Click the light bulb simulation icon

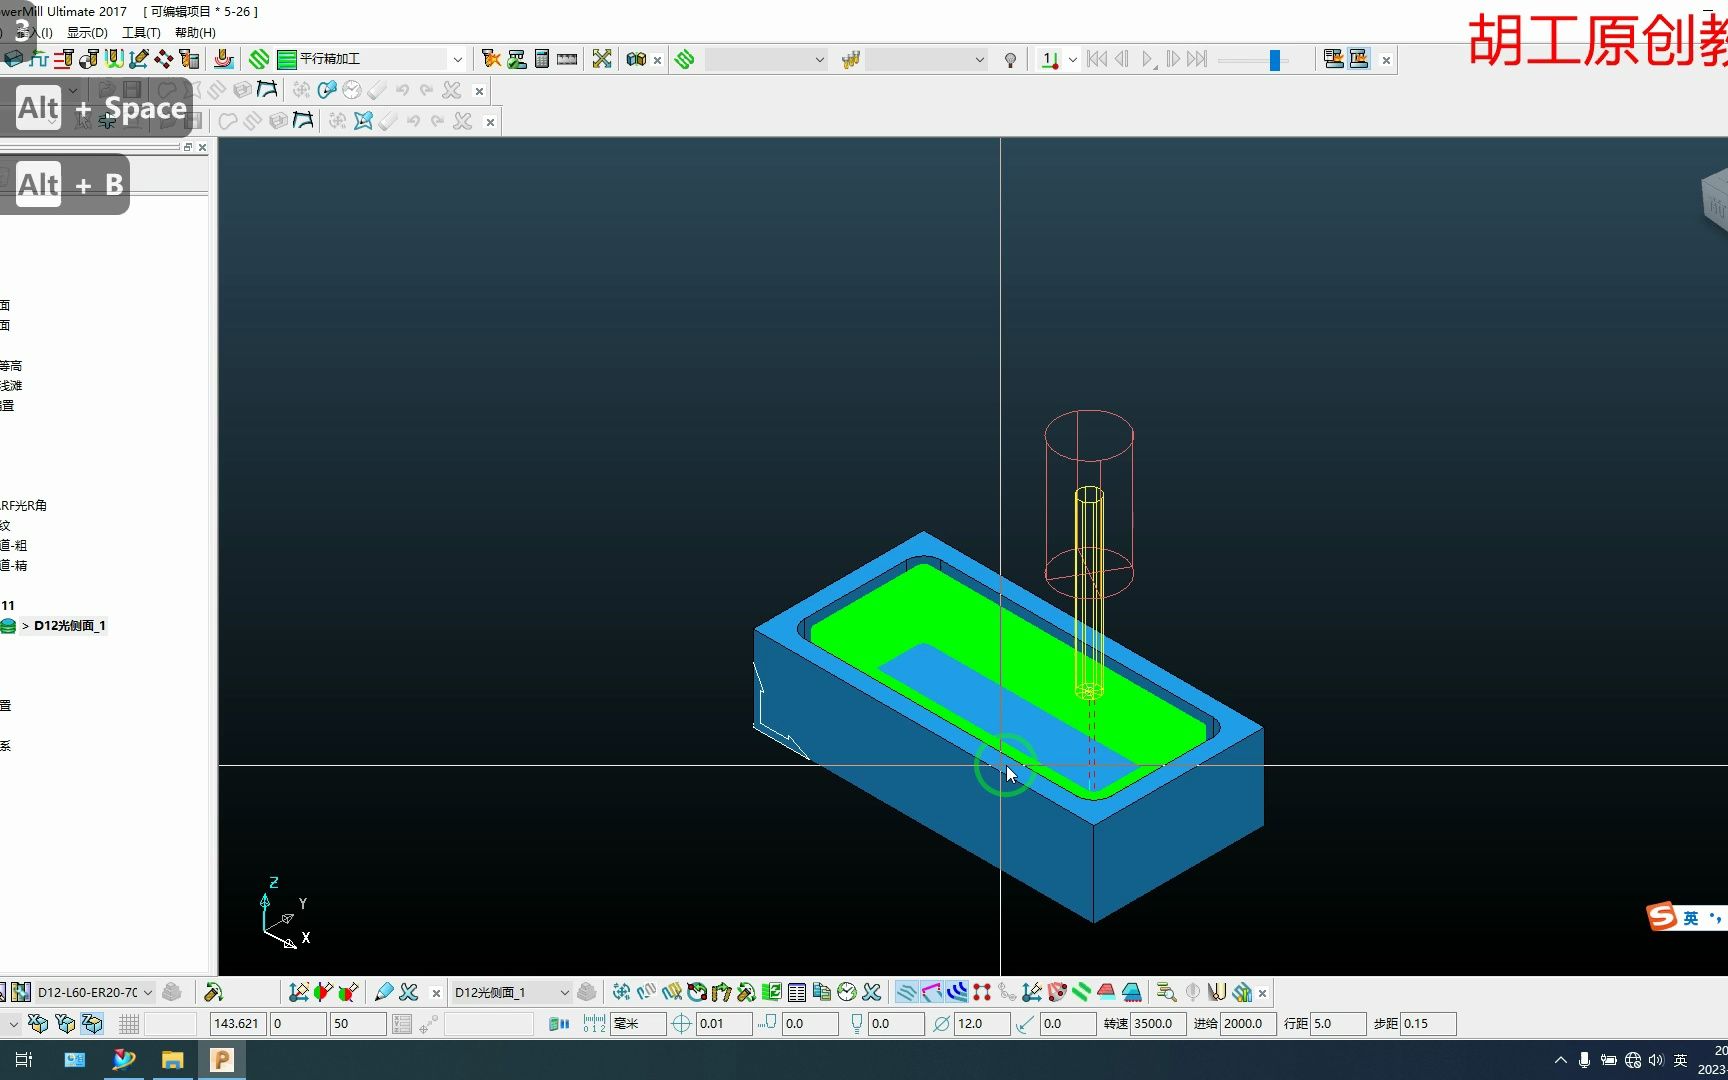(1011, 60)
